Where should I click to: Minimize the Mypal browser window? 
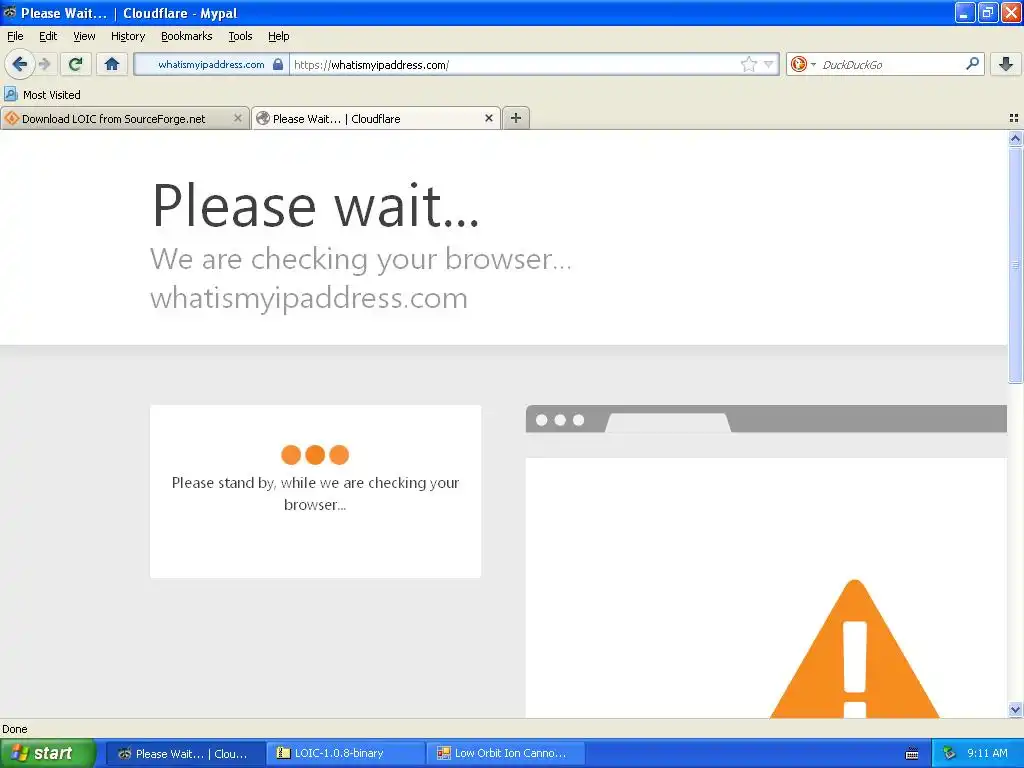(964, 12)
